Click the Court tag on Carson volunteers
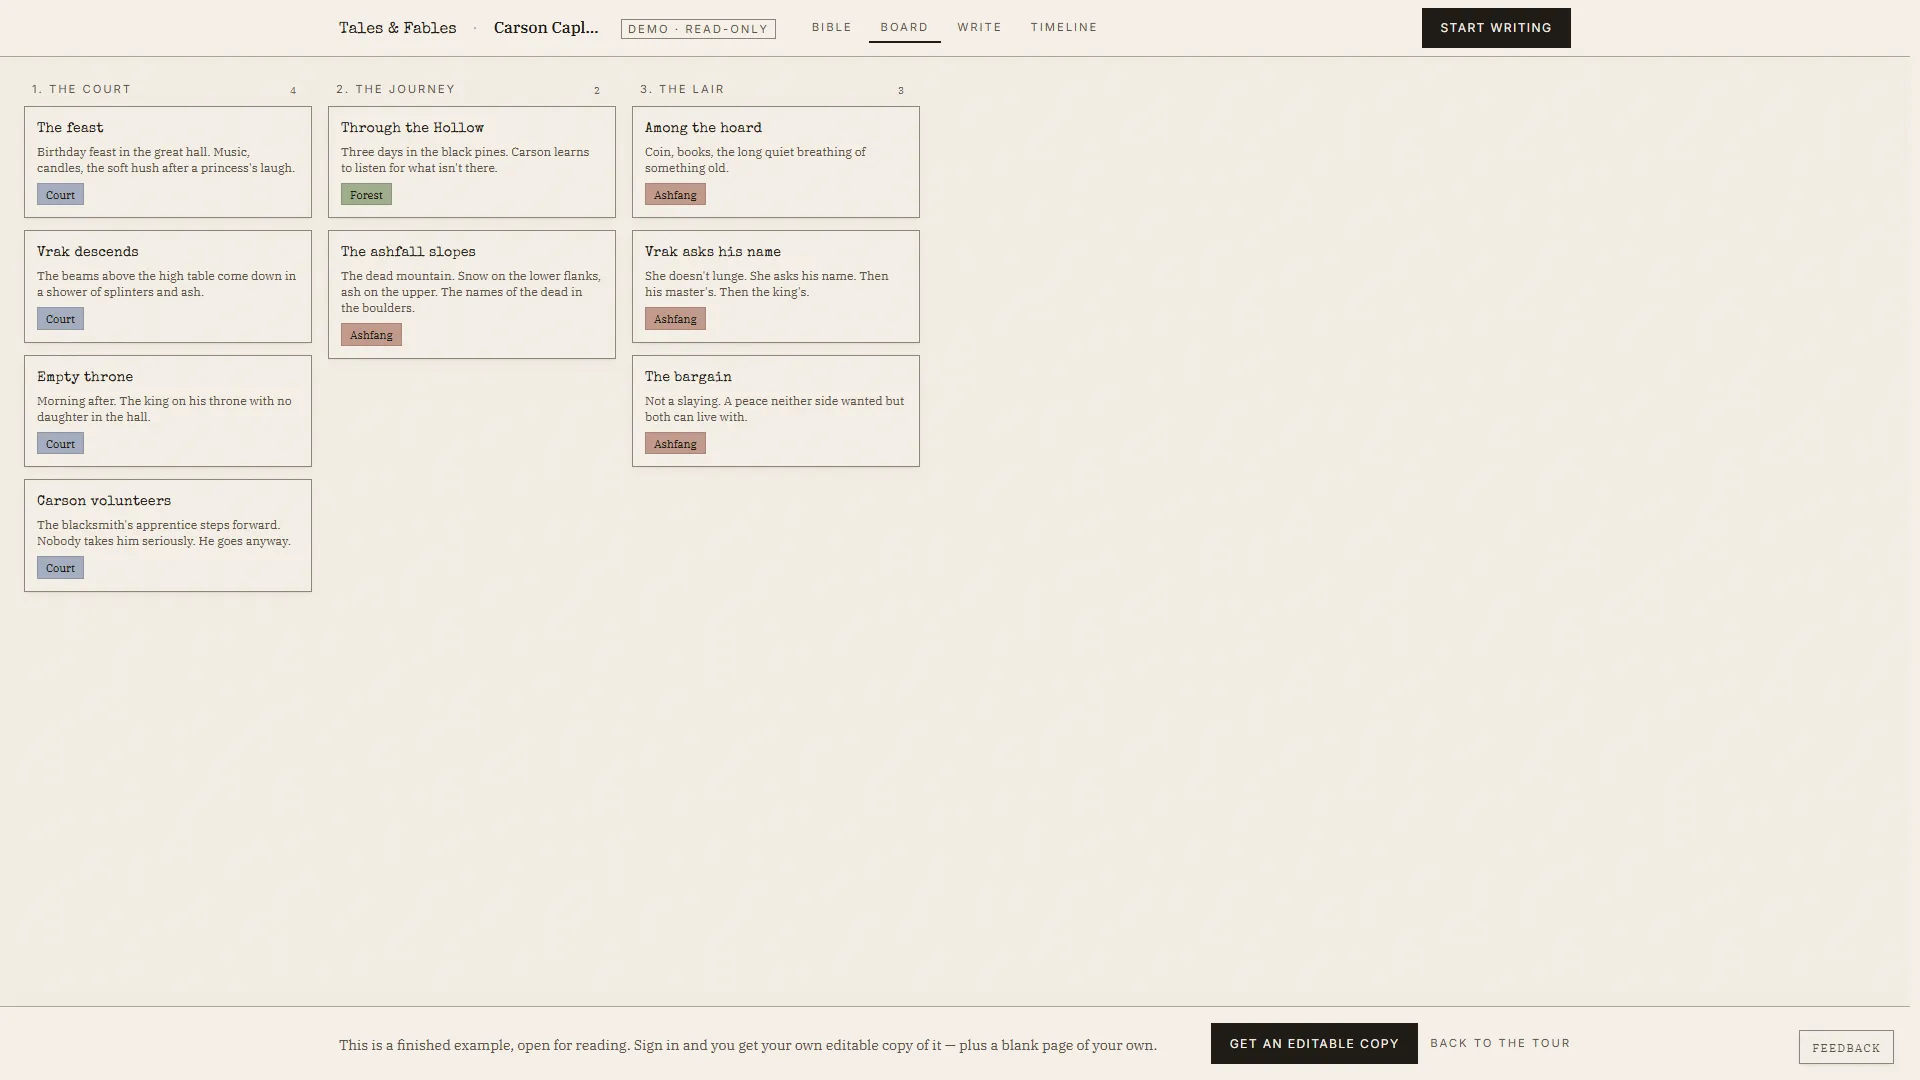Image resolution: width=1920 pixels, height=1080 pixels. pos(60,567)
